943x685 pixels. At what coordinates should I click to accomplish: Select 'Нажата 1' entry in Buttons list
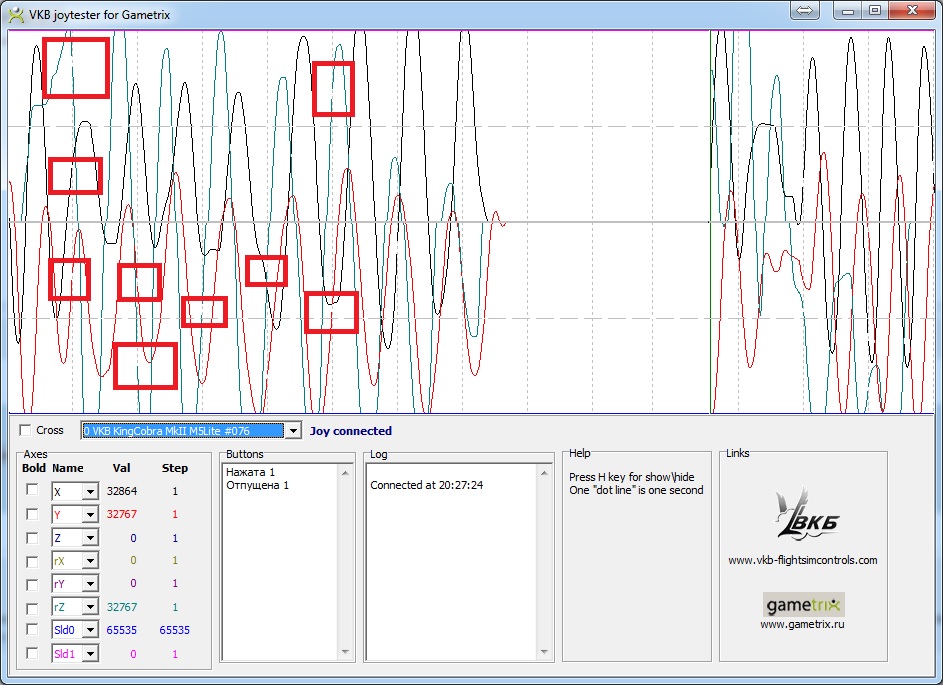[250, 472]
